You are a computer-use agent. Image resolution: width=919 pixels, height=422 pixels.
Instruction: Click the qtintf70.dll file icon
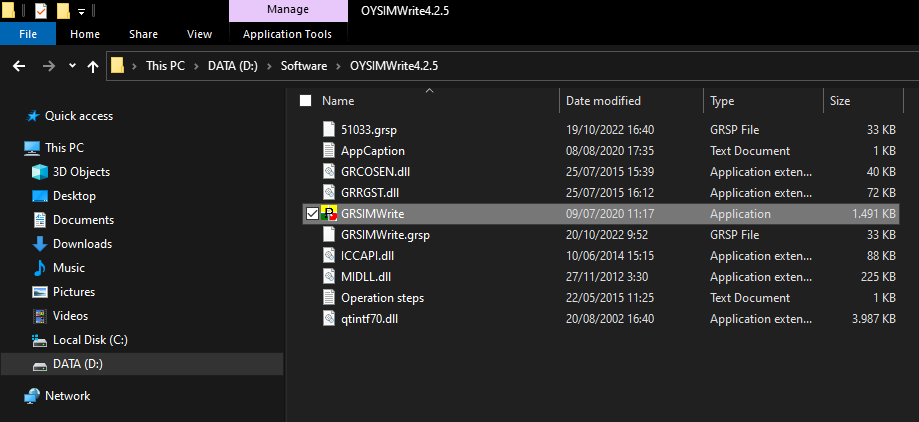[330, 319]
